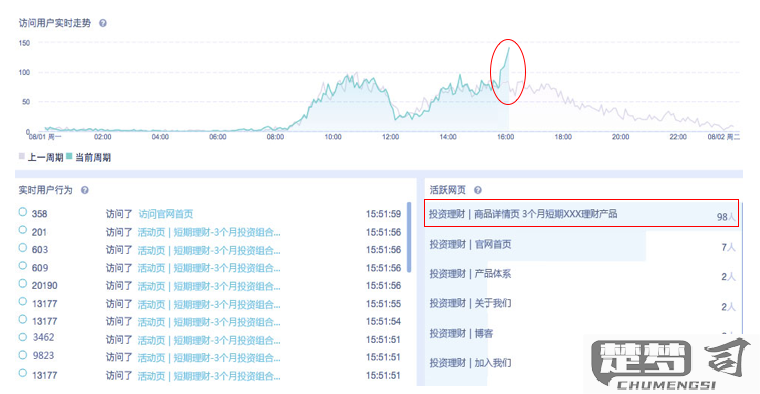Click the 访问用户实时走势 chart title
Screen dimensions: 760x394
pyautogui.click(x=55, y=23)
